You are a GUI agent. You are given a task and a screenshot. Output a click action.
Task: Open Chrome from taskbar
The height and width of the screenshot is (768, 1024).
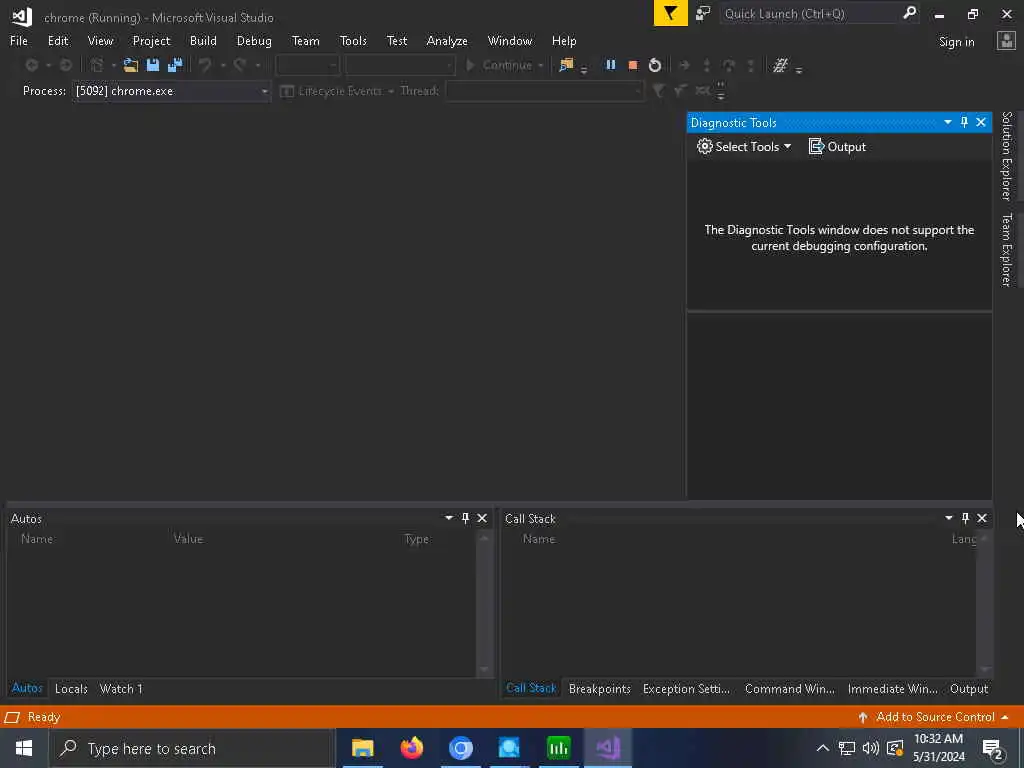(x=460, y=748)
